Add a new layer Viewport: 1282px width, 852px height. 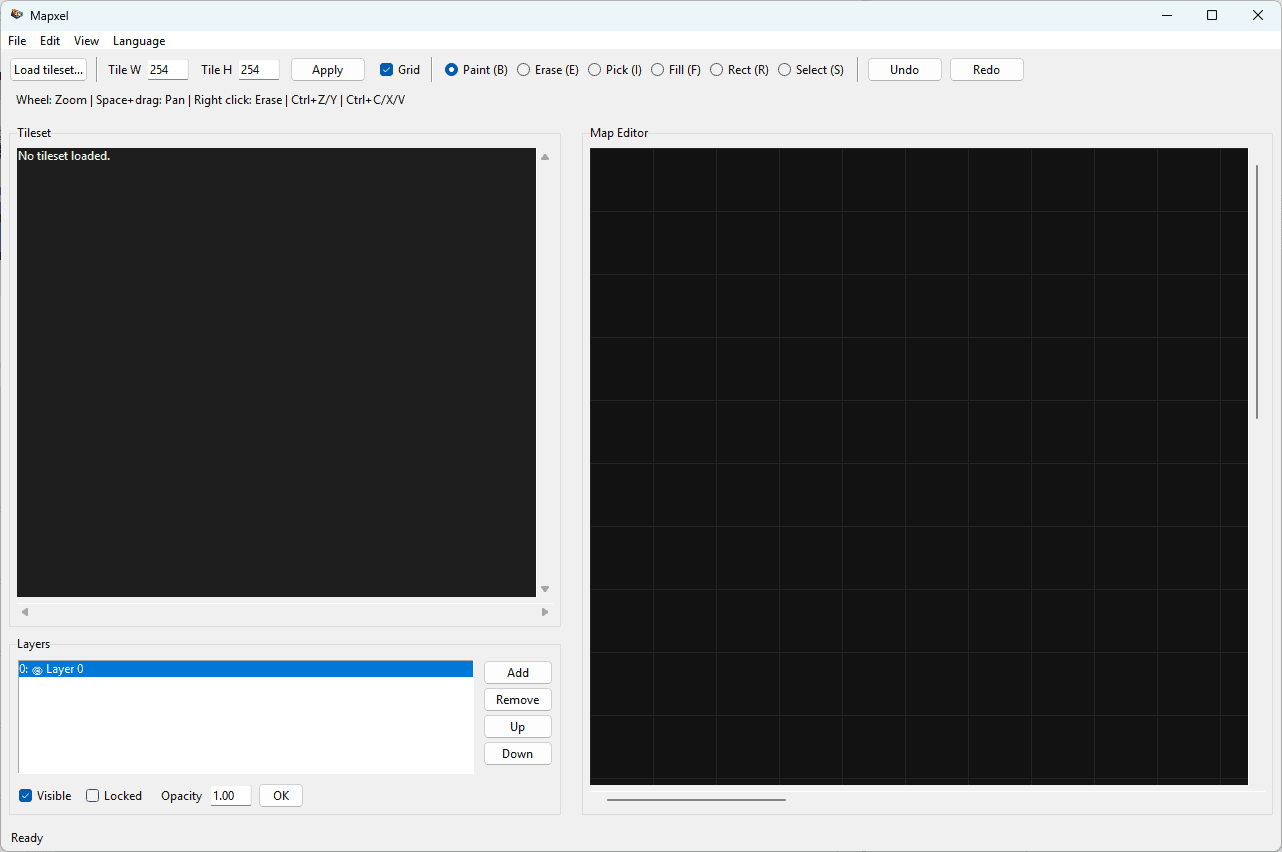pyautogui.click(x=517, y=672)
